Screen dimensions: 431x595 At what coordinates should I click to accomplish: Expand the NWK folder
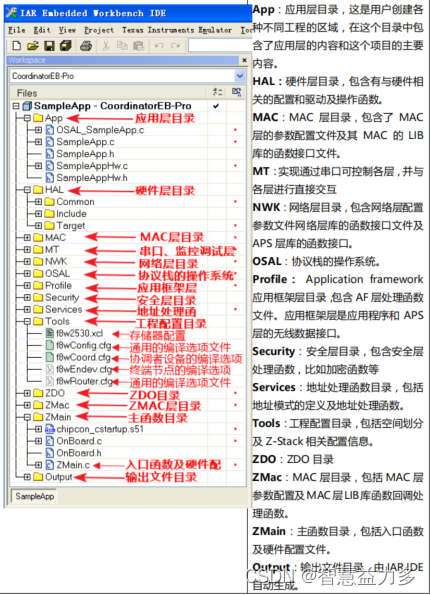click(27, 261)
